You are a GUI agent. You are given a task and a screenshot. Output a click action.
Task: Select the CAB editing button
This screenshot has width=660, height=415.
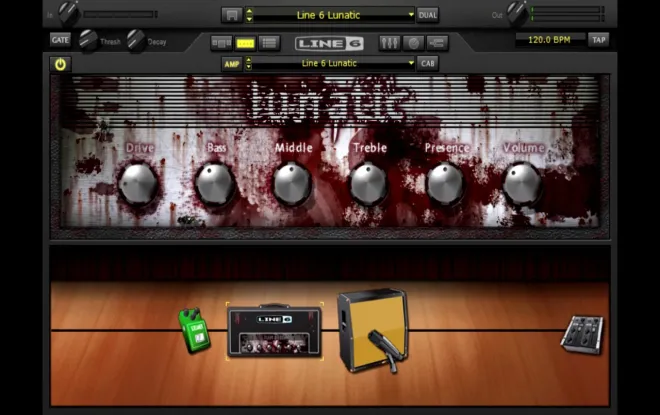[x=428, y=64]
